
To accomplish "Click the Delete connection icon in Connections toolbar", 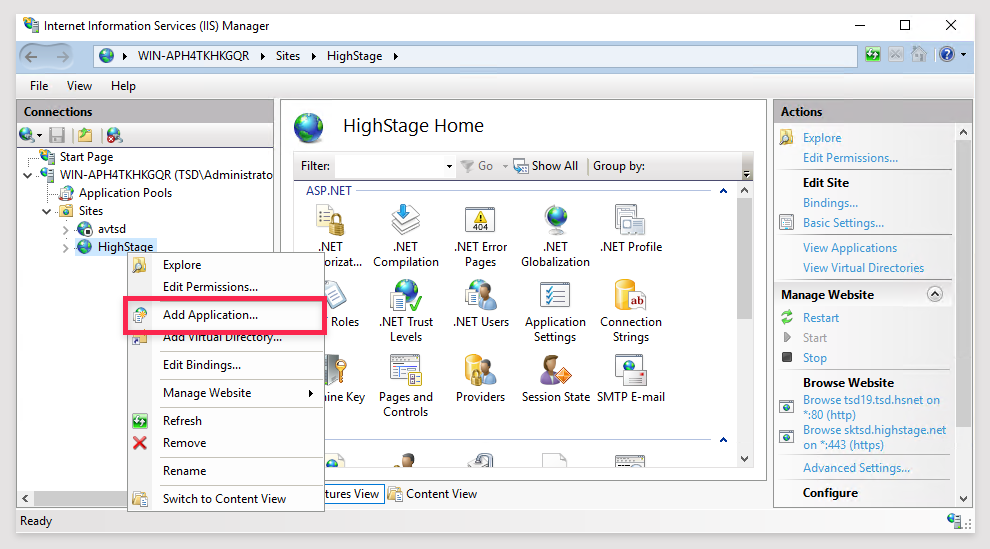I will click(114, 135).
